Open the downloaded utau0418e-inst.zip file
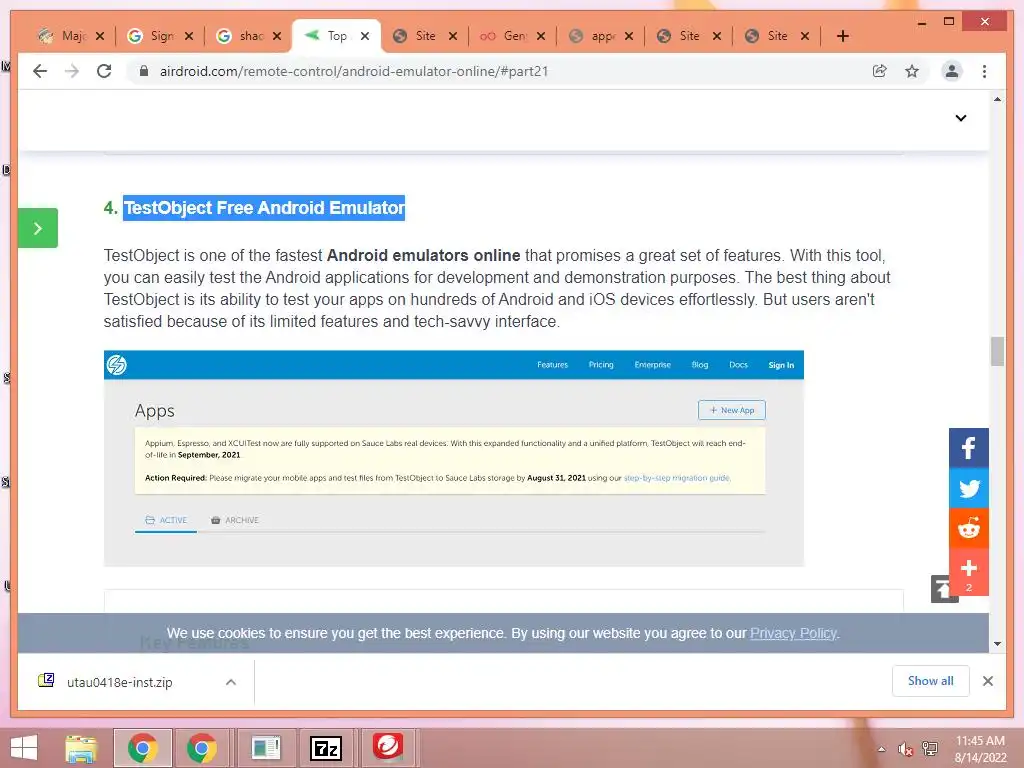1024x768 pixels. point(120,682)
